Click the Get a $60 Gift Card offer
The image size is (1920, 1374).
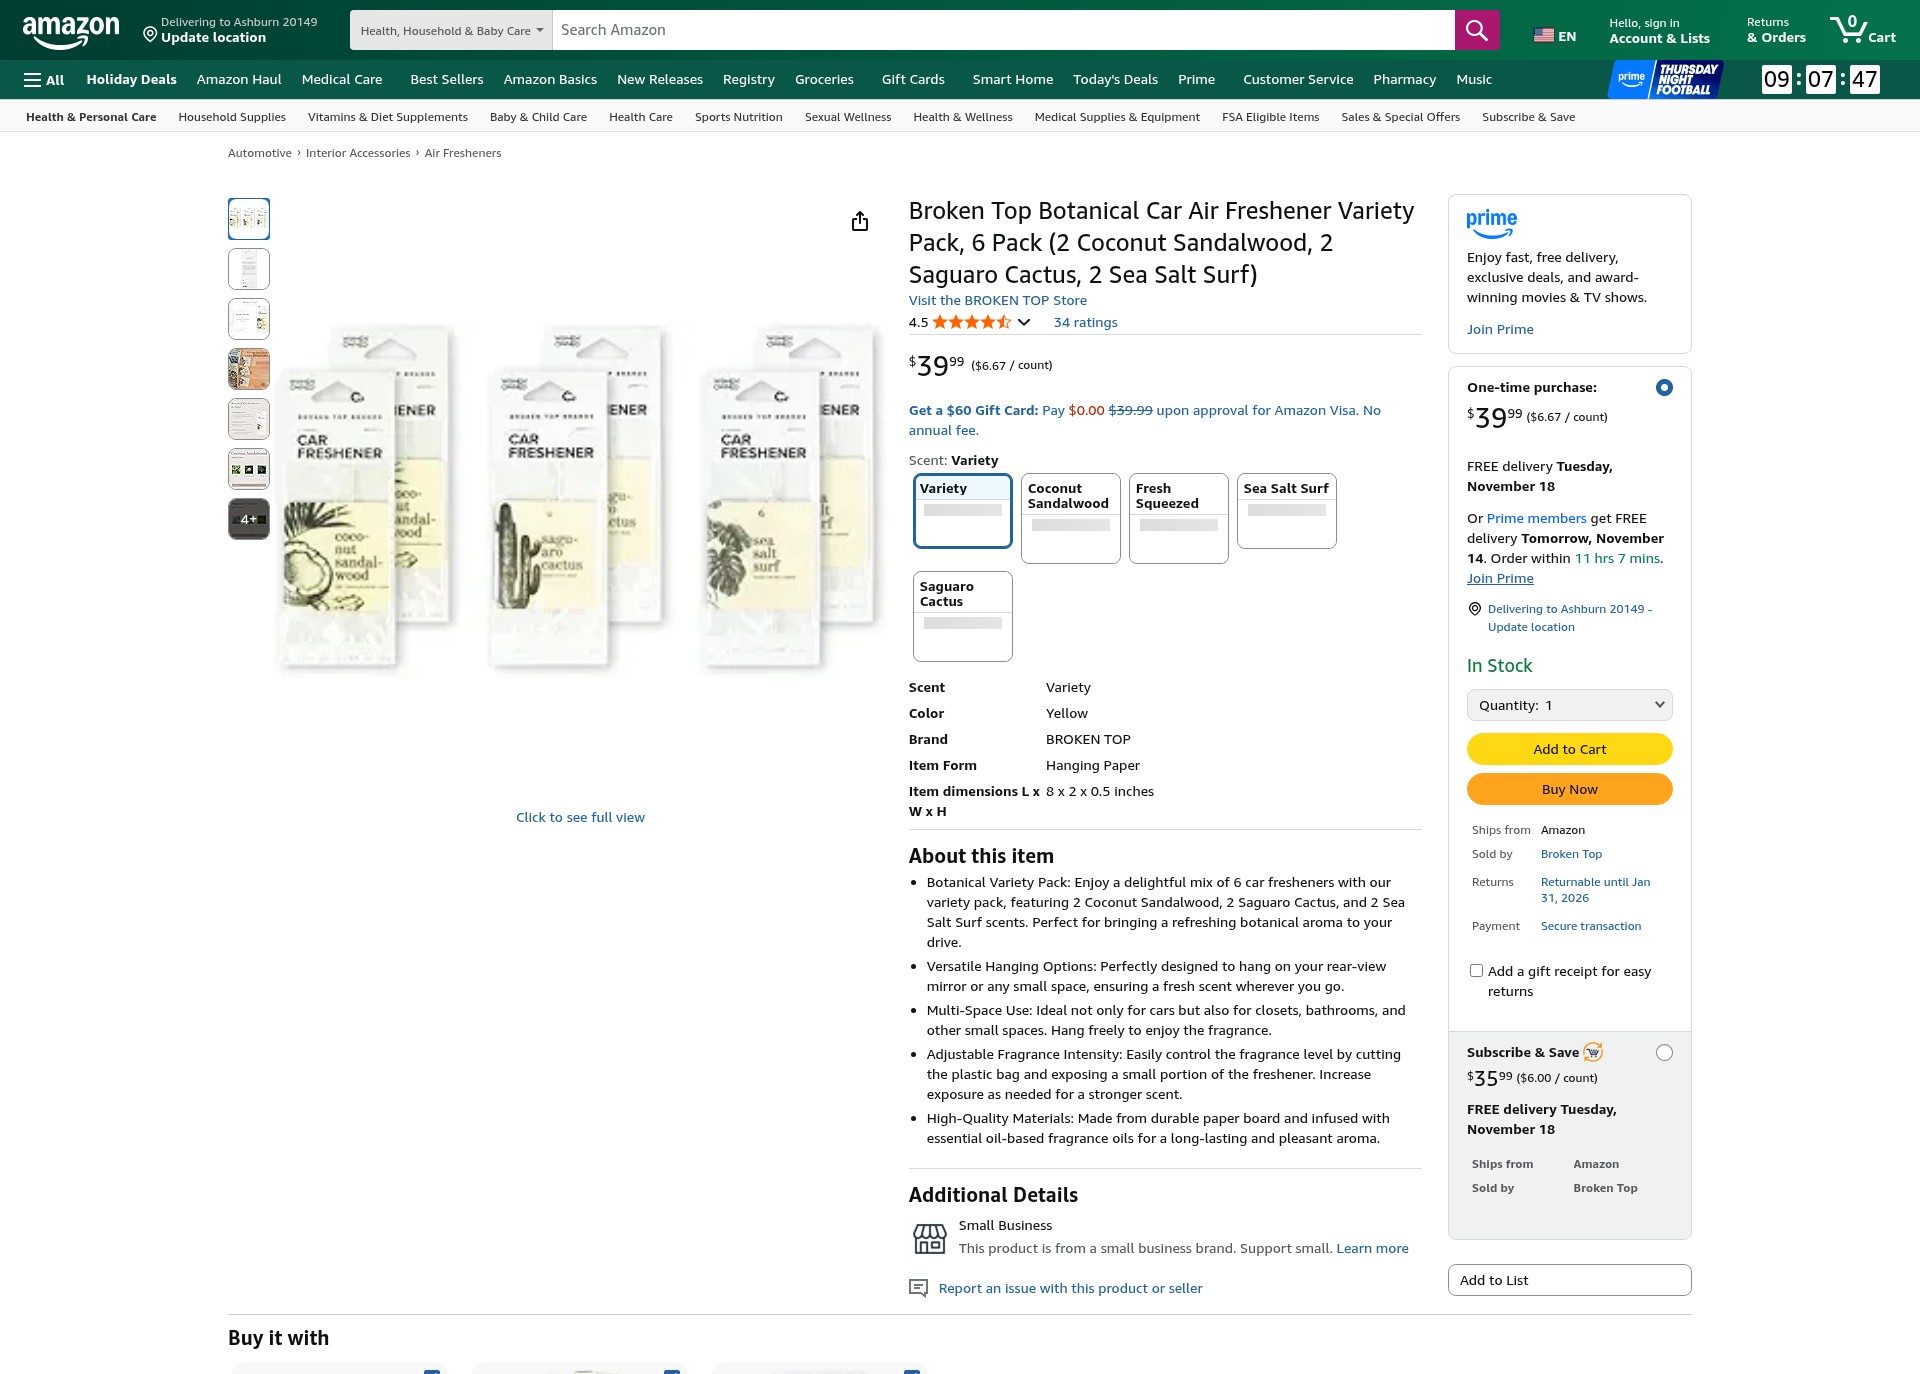(x=1144, y=420)
